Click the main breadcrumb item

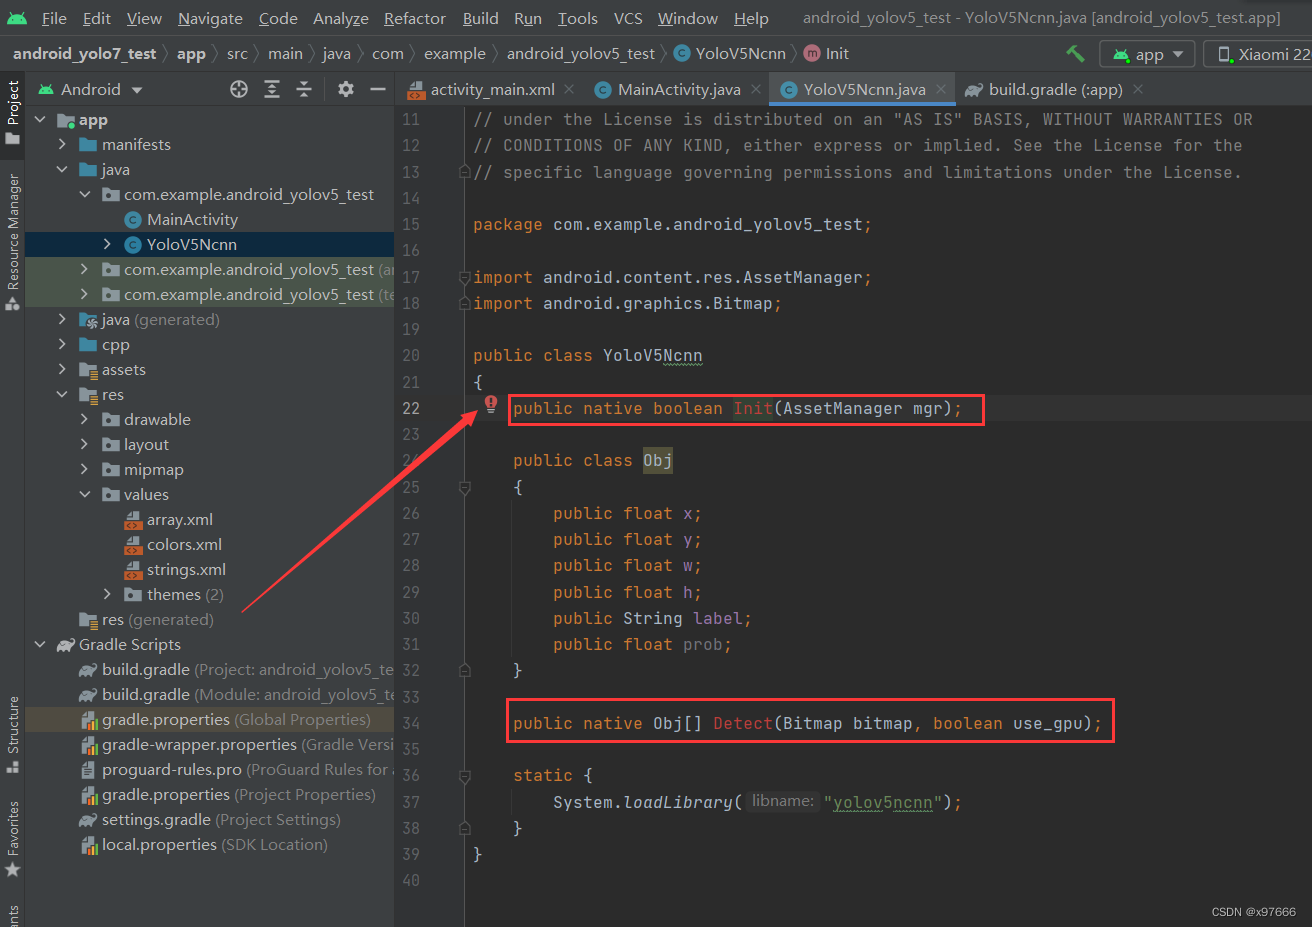(285, 54)
